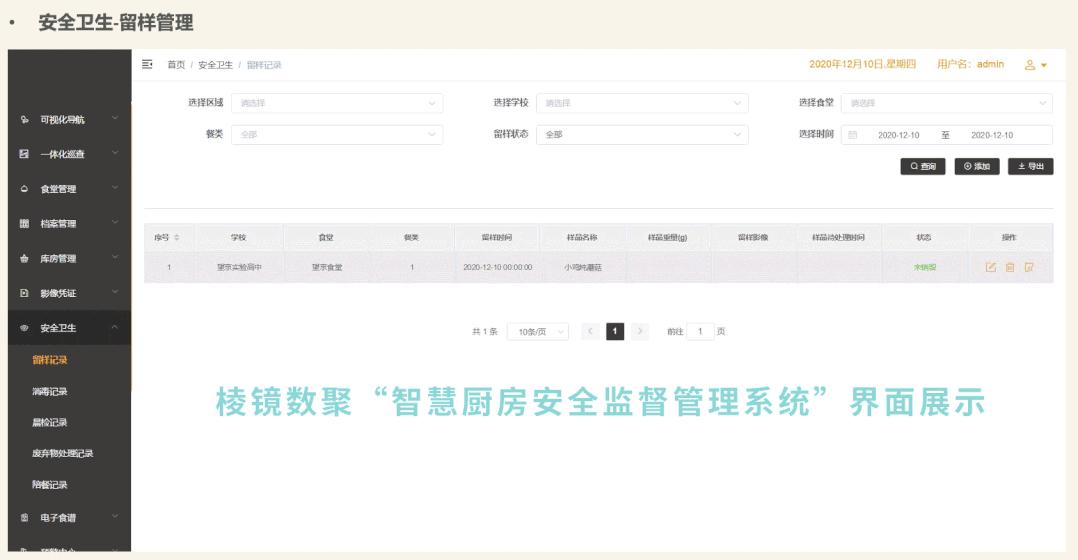Click the 留样影像 column header
Screen dimensions: 1078x560
tap(753, 237)
